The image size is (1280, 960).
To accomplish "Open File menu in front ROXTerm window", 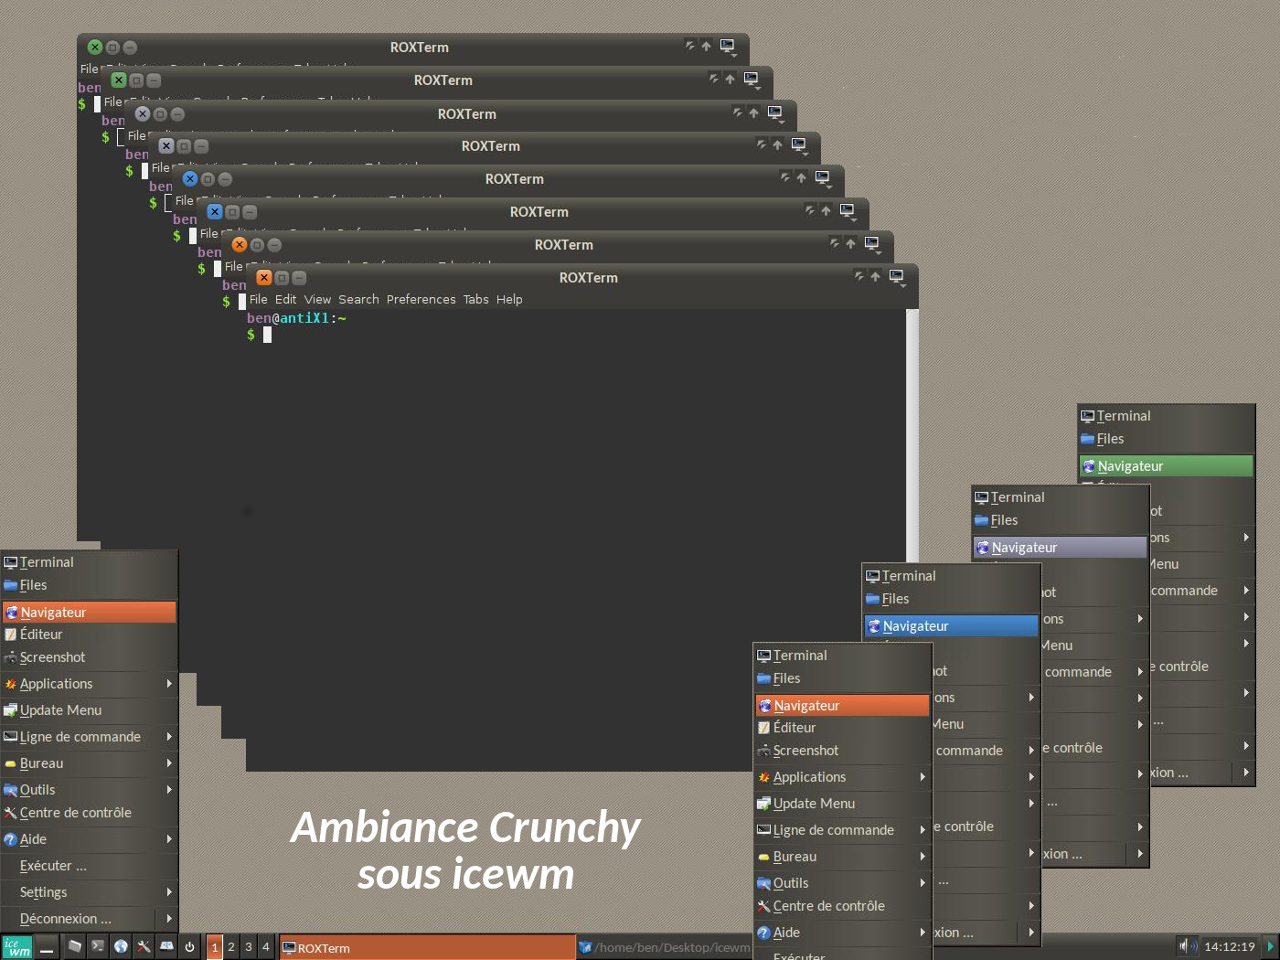I will tap(258, 299).
